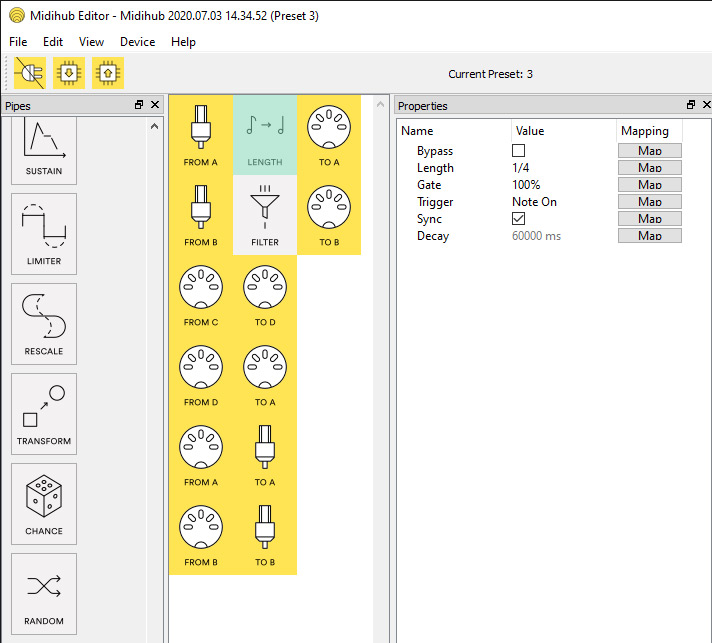Edit the Gate value 100%

(x=526, y=185)
